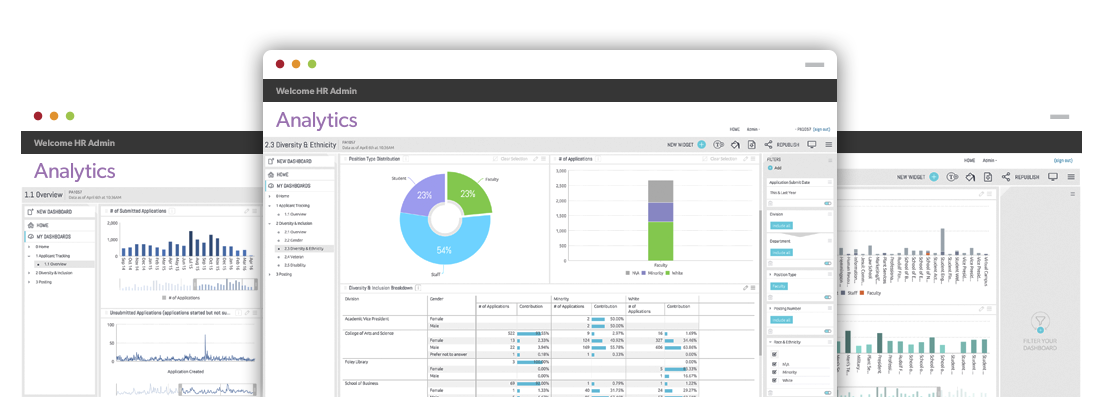Uncheck the Minority checkbox in filters
This screenshot has height=397, width=1100.
(x=774, y=372)
